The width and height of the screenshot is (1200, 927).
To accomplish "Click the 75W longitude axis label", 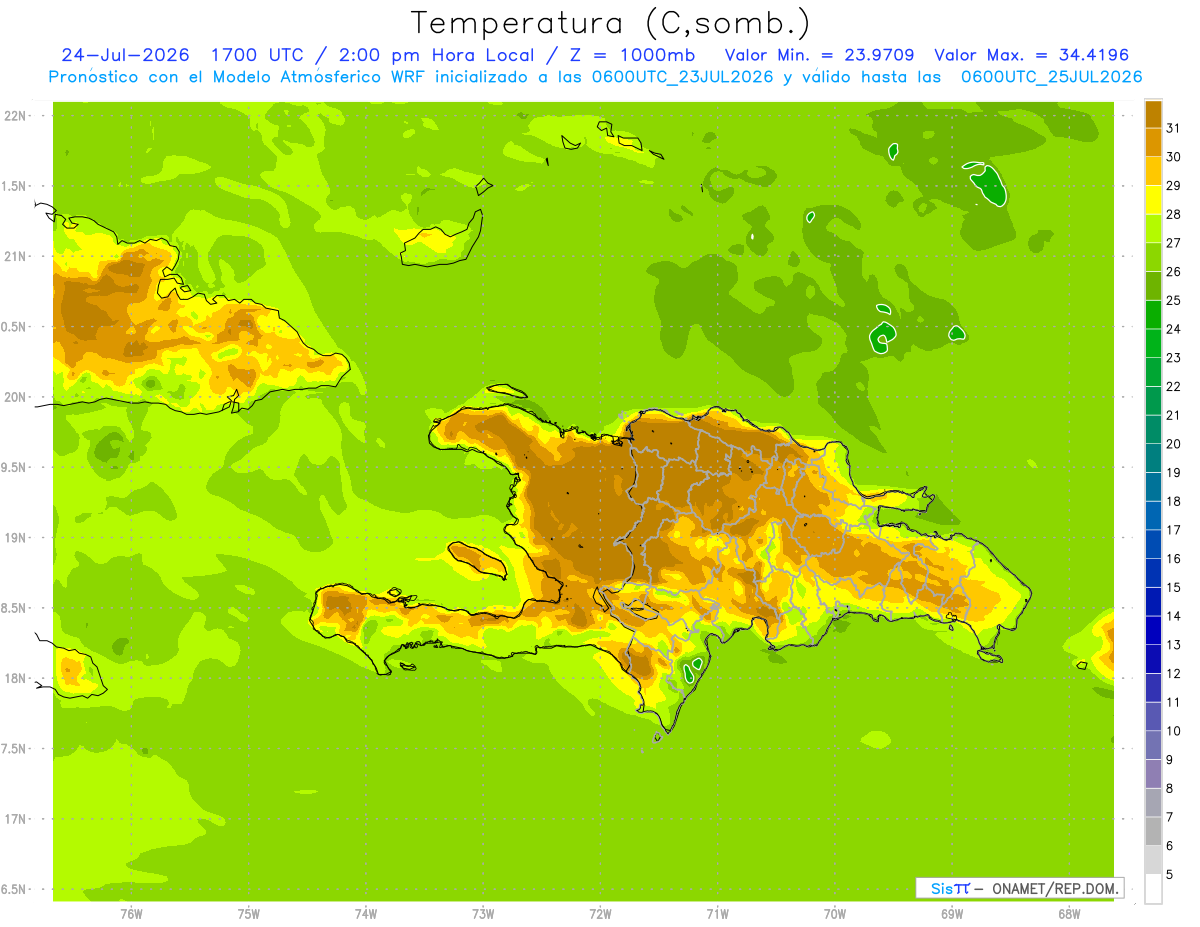I will (x=248, y=914).
